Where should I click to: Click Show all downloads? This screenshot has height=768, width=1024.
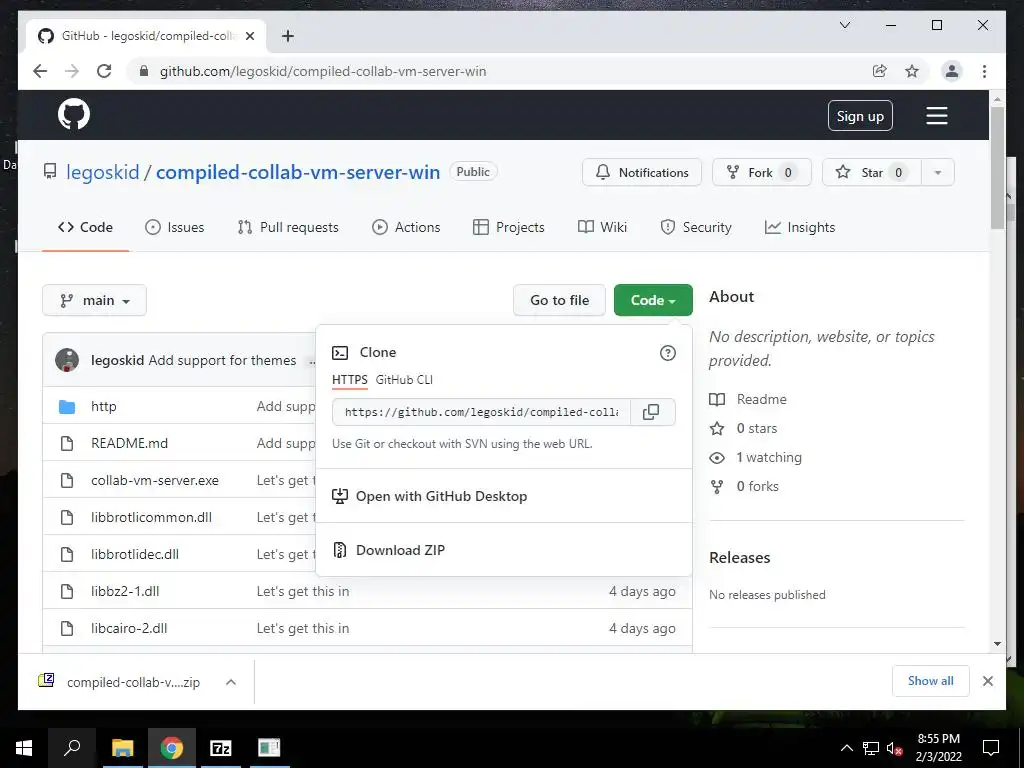click(931, 681)
